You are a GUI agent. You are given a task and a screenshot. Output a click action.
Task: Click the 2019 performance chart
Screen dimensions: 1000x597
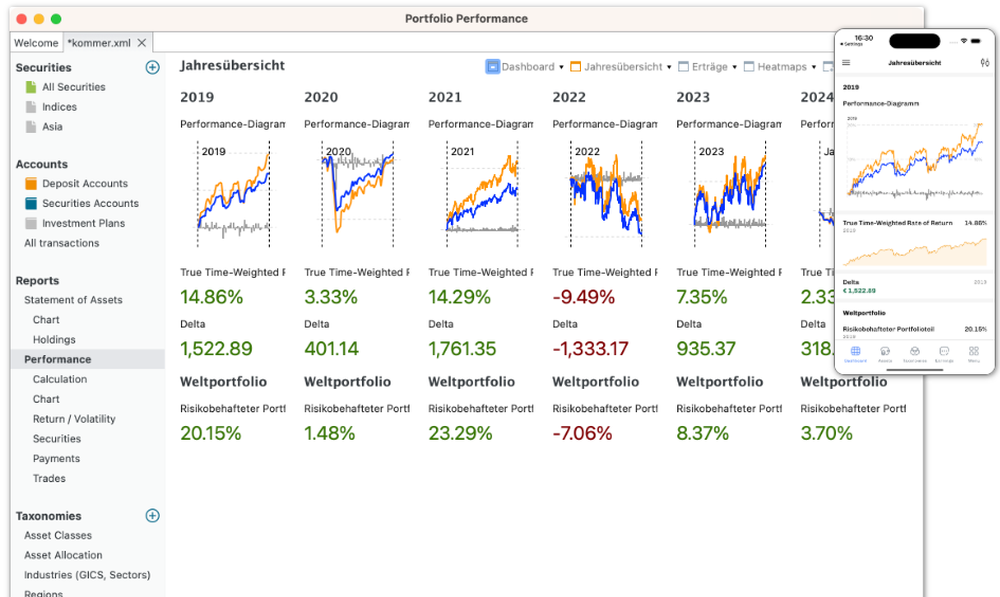pos(232,194)
